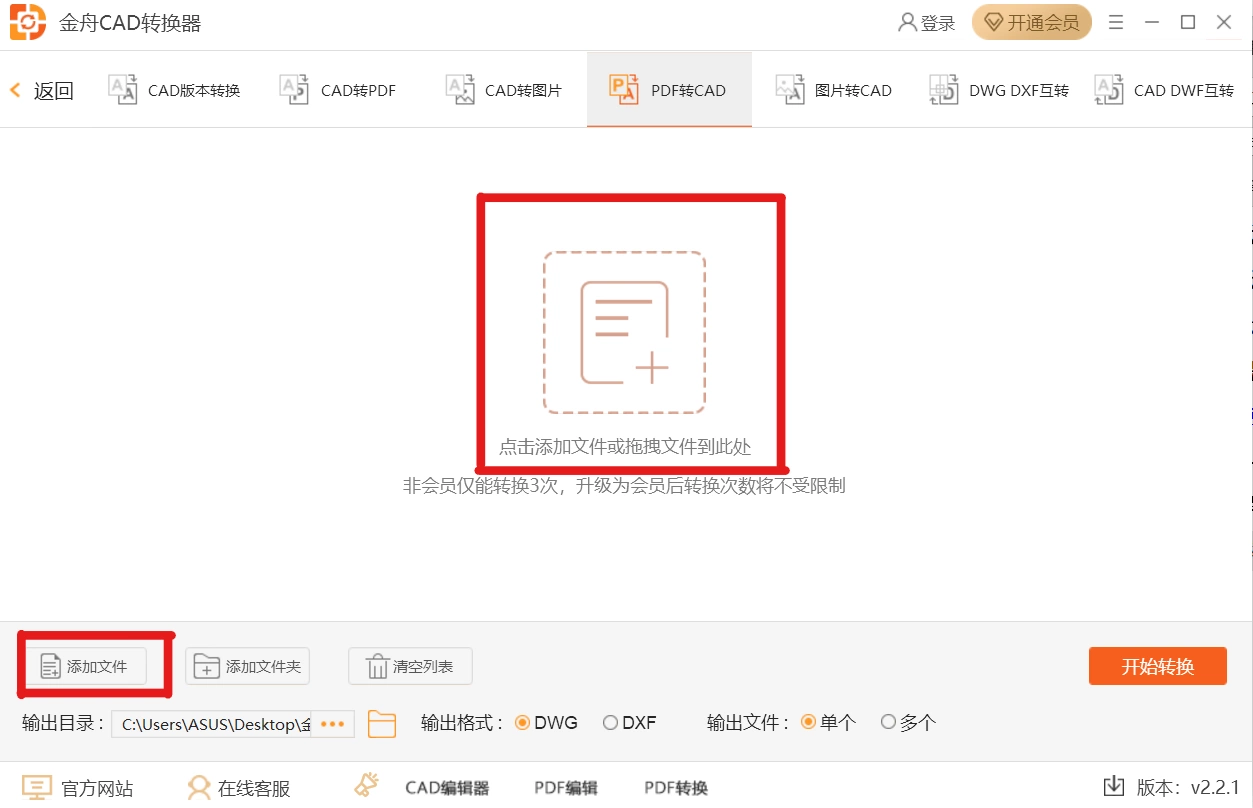Screen dimensions: 1253x808
Task: Click the add-file document icon in drop zone
Action: pos(625,333)
